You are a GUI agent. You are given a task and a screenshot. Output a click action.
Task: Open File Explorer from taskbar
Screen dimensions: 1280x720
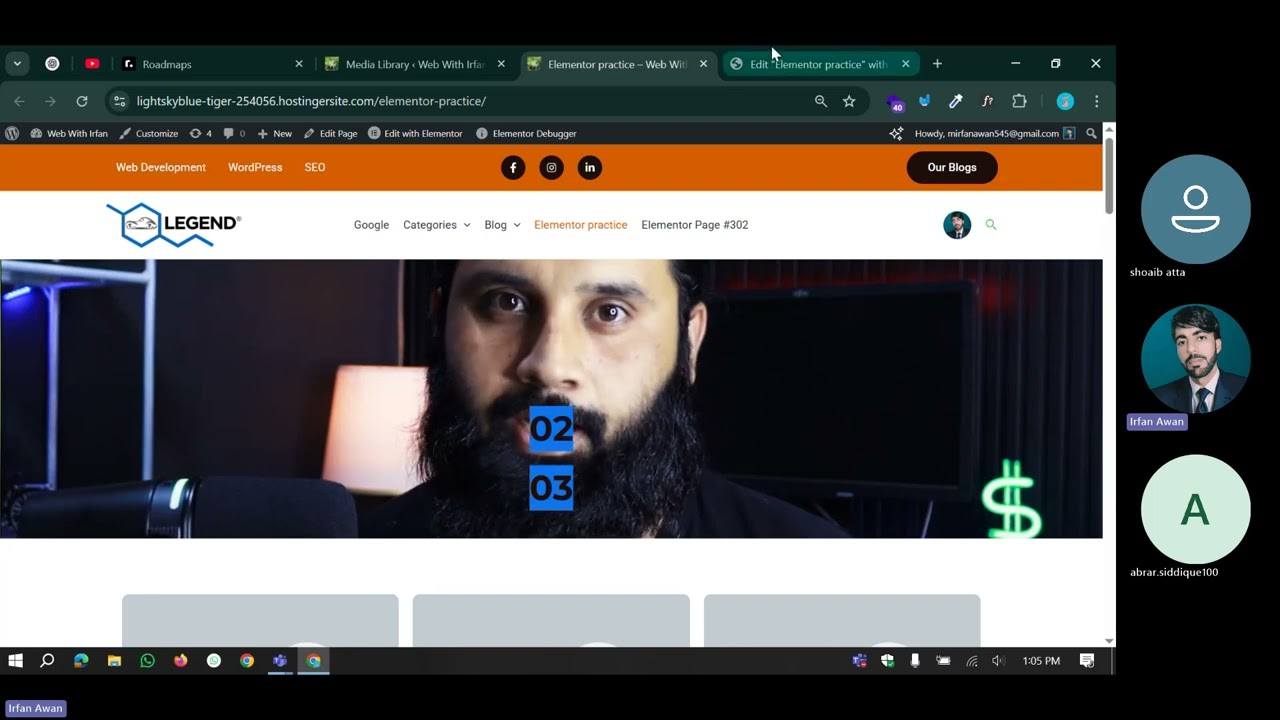(x=114, y=661)
